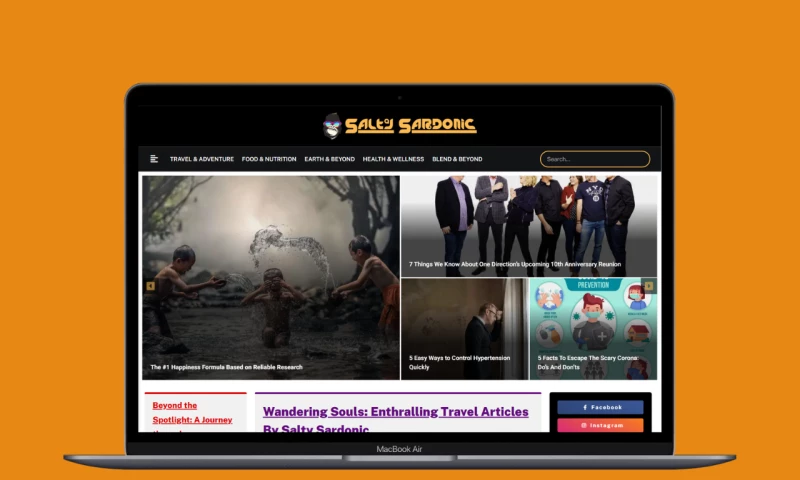Open the Scary Corona facts article thumbnail
This screenshot has width=800, height=480.
point(593,329)
